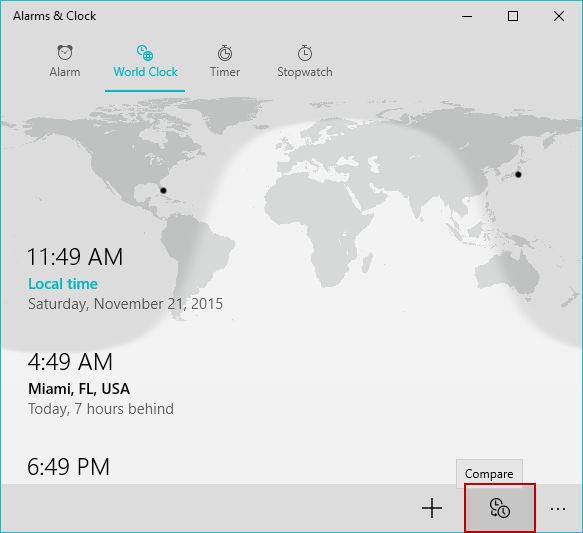Click the 6:49 PM clock entry
The image size is (583, 533).
[68, 467]
